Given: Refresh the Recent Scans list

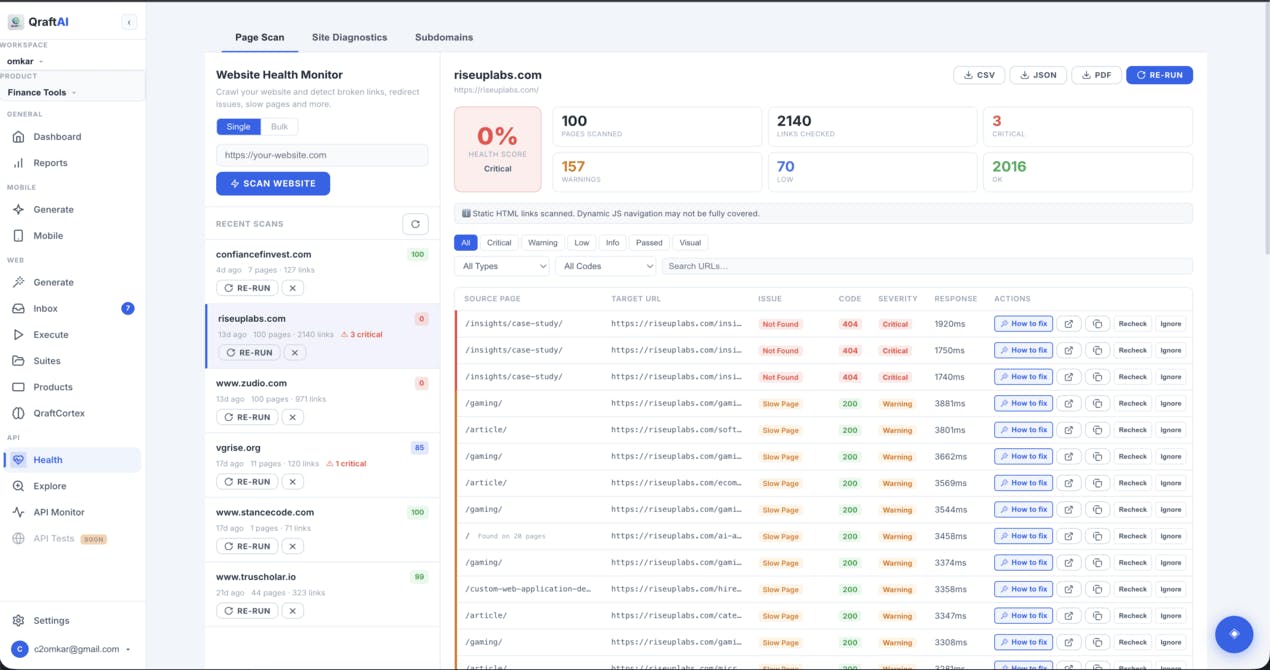Looking at the screenshot, I should [415, 224].
